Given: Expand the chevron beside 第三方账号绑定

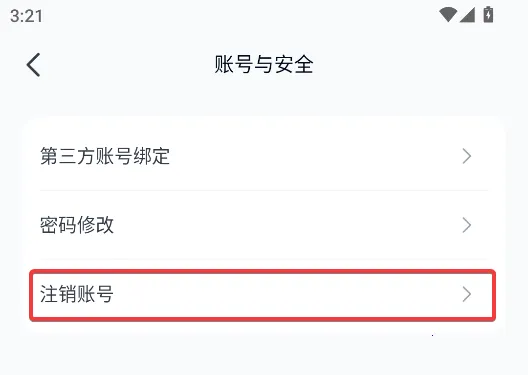Looking at the screenshot, I should tap(467, 156).
